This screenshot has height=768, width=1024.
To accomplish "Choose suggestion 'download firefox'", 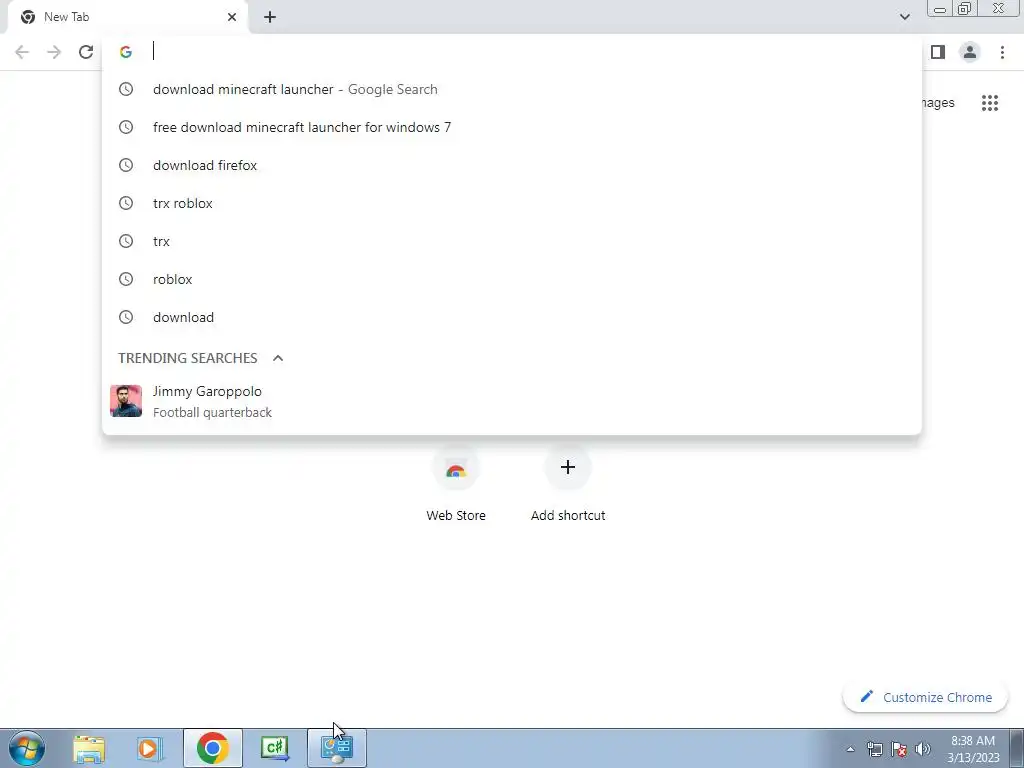I will pyautogui.click(x=511, y=165).
